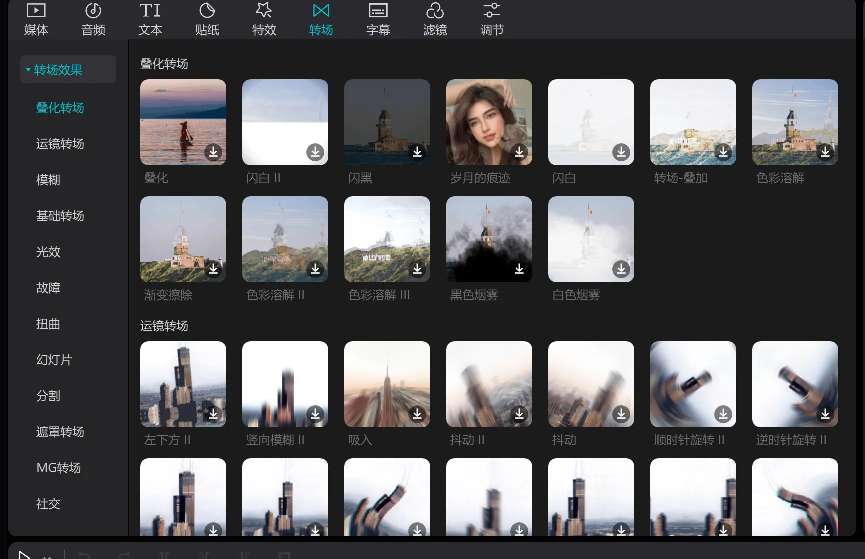This screenshot has width=865, height=559.
Task: Select the 吸入 transition thumbnail
Action: pos(387,384)
